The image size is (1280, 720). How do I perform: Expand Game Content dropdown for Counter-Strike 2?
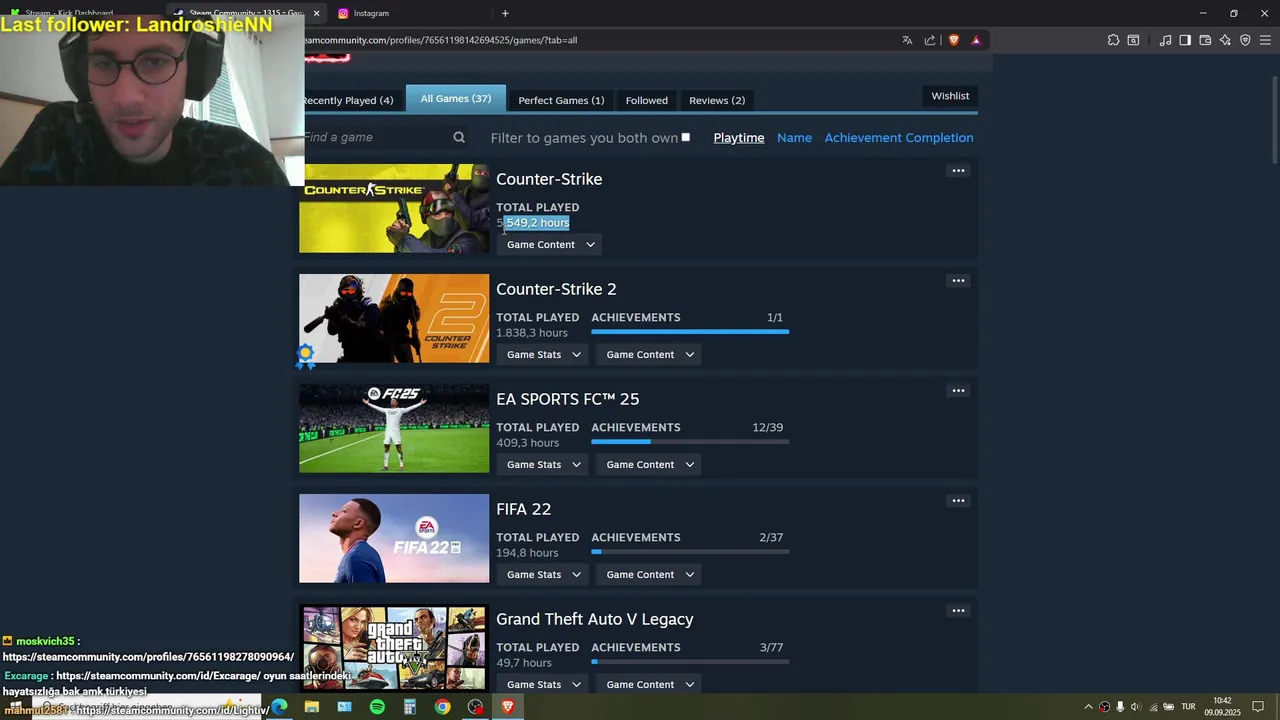(x=649, y=354)
